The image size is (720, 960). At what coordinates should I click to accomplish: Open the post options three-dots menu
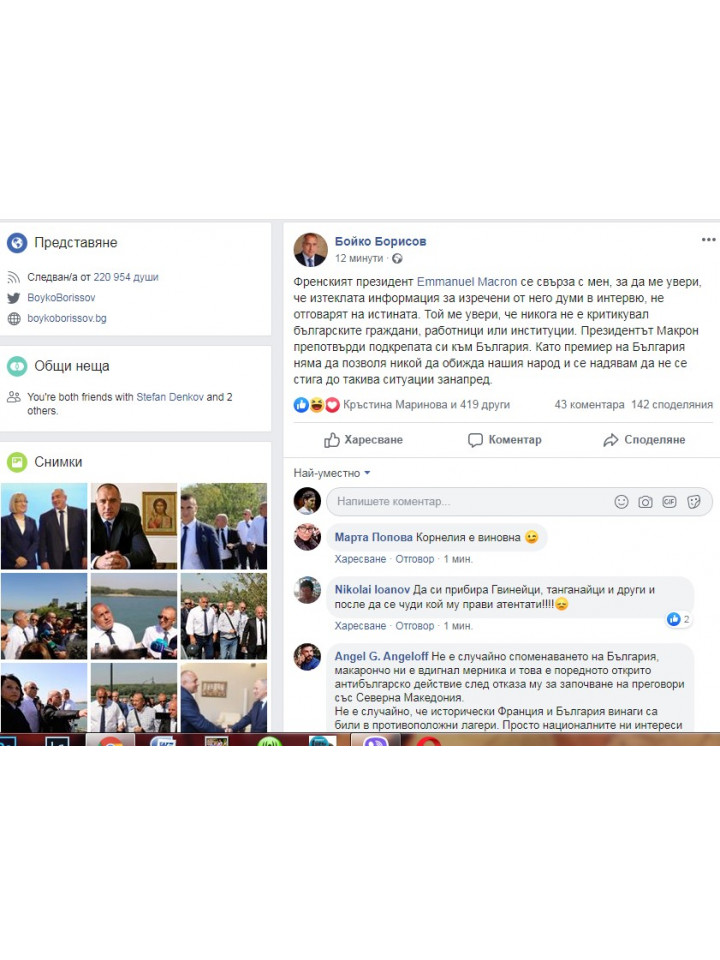pyautogui.click(x=708, y=240)
